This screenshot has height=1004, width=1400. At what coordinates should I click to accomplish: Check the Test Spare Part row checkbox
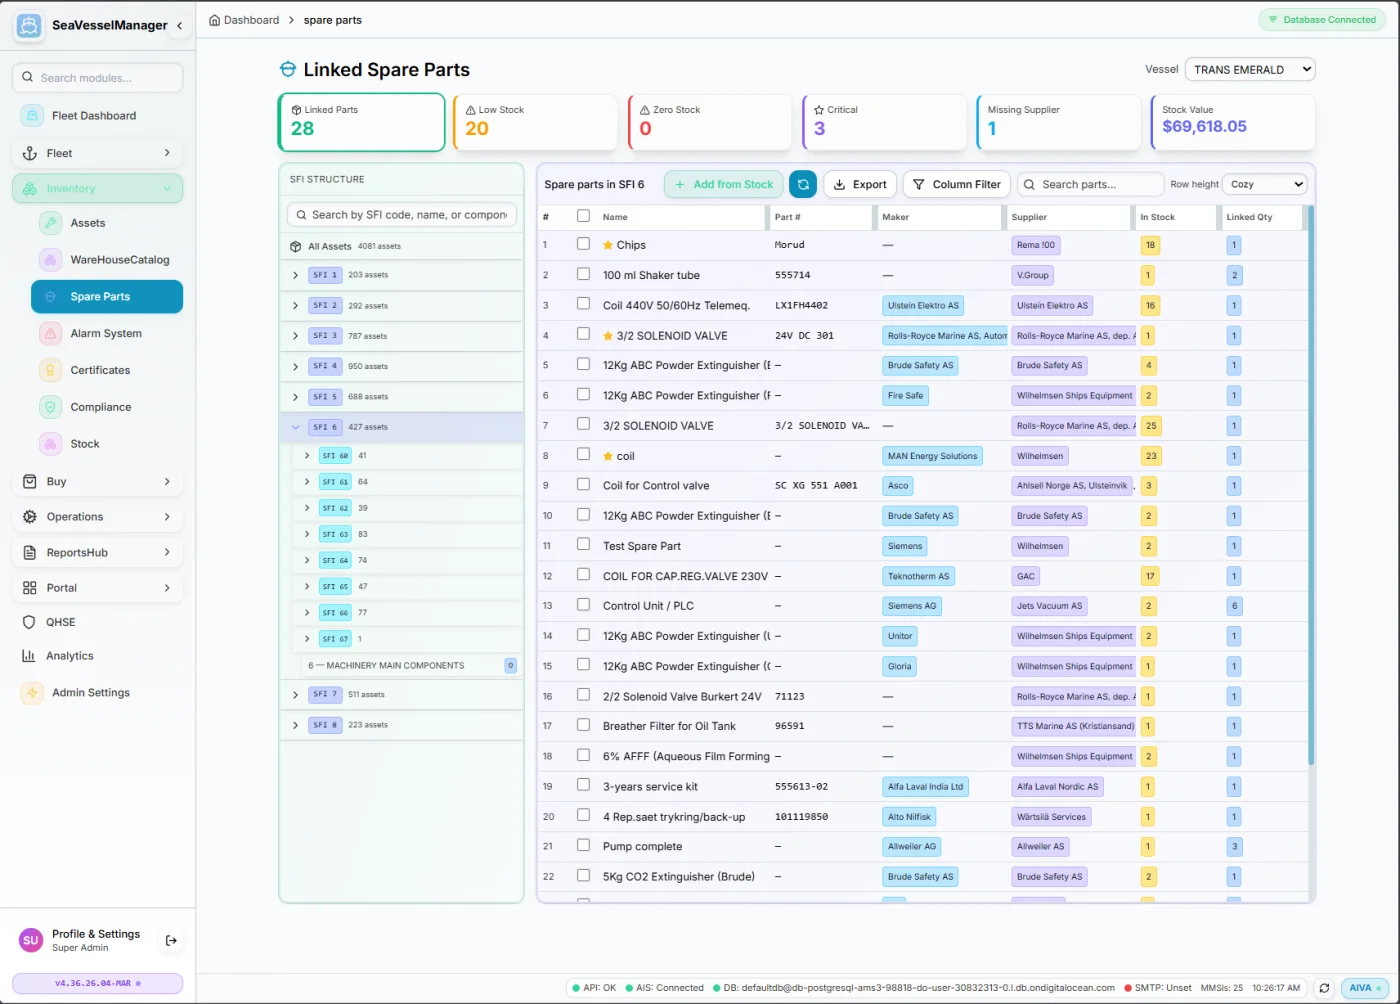583,545
